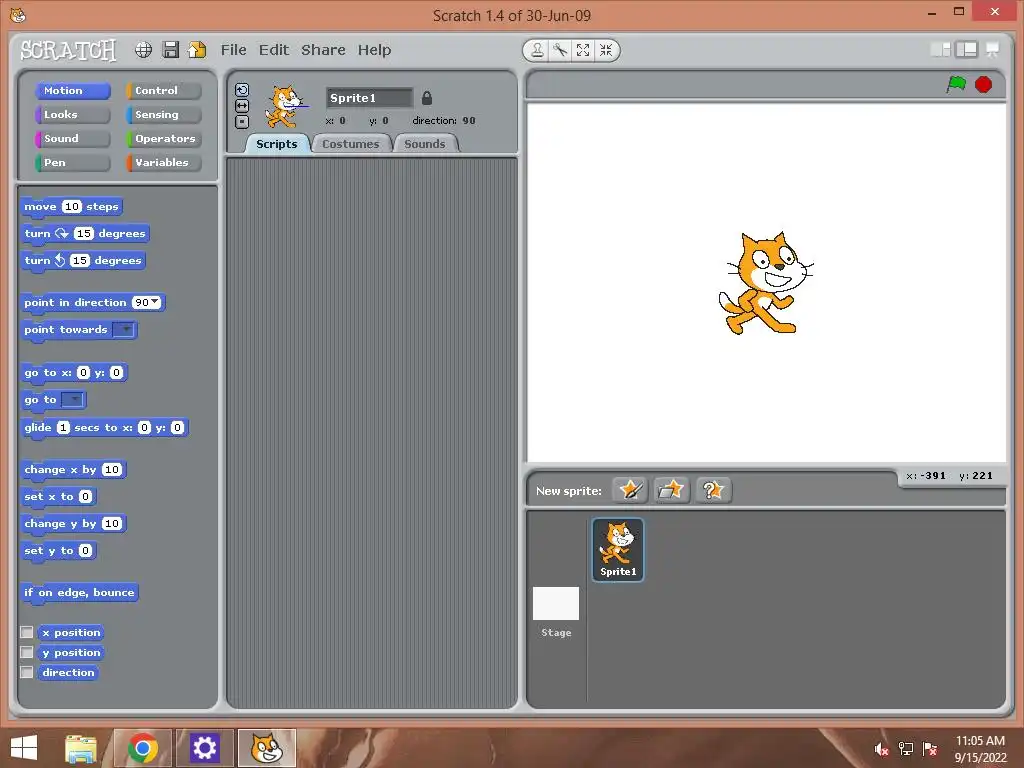This screenshot has height=768, width=1024.
Task: Open the point towards dropdown
Action: 123,330
